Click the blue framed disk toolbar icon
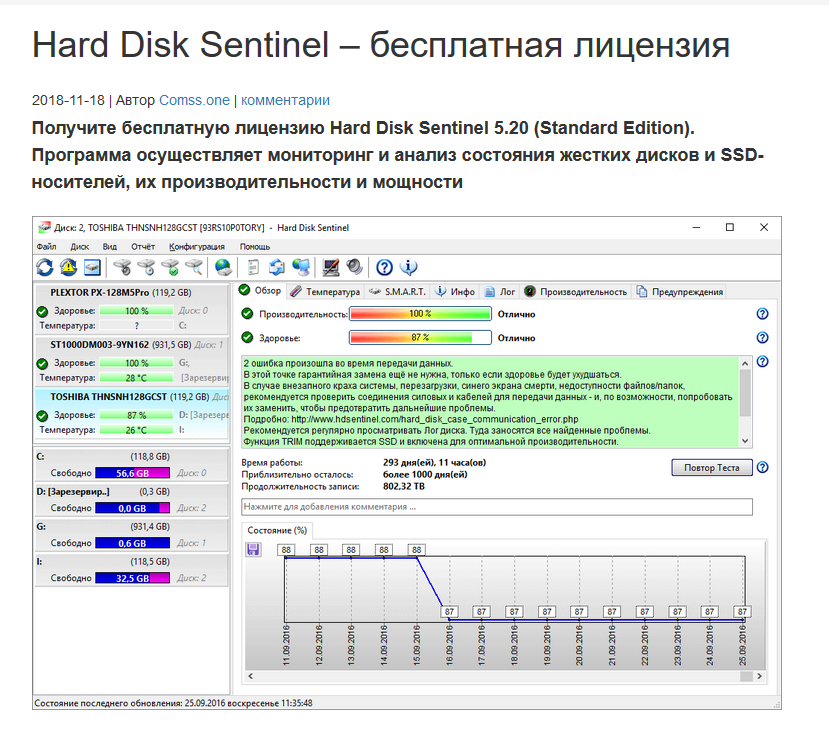The image size is (829, 734). tap(92, 268)
